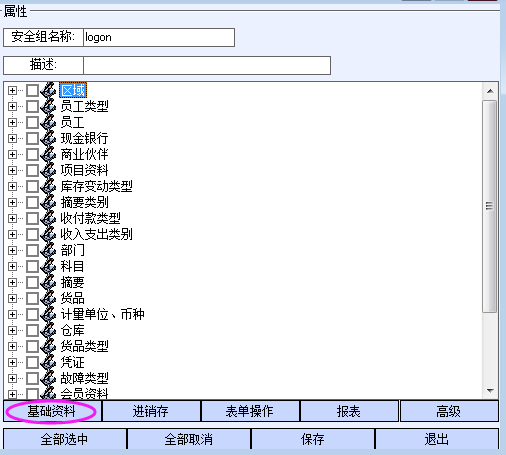Viewport: 506px width, 455px height.
Task: Click the icon beside 项目资料
Action: pos(48,170)
